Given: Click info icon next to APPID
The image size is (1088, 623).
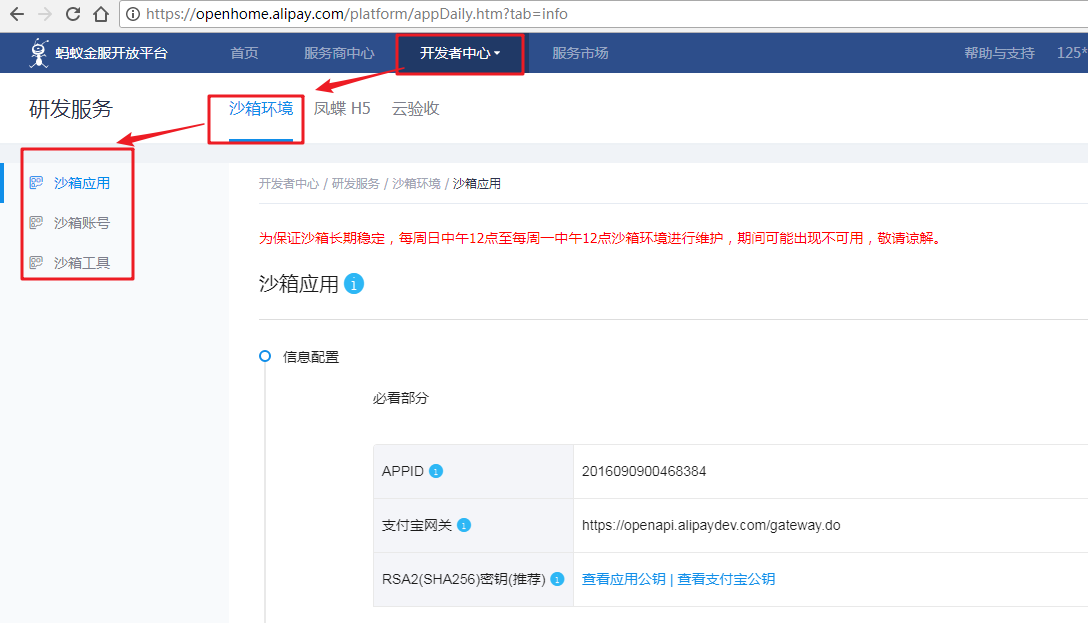Looking at the screenshot, I should 436,471.
